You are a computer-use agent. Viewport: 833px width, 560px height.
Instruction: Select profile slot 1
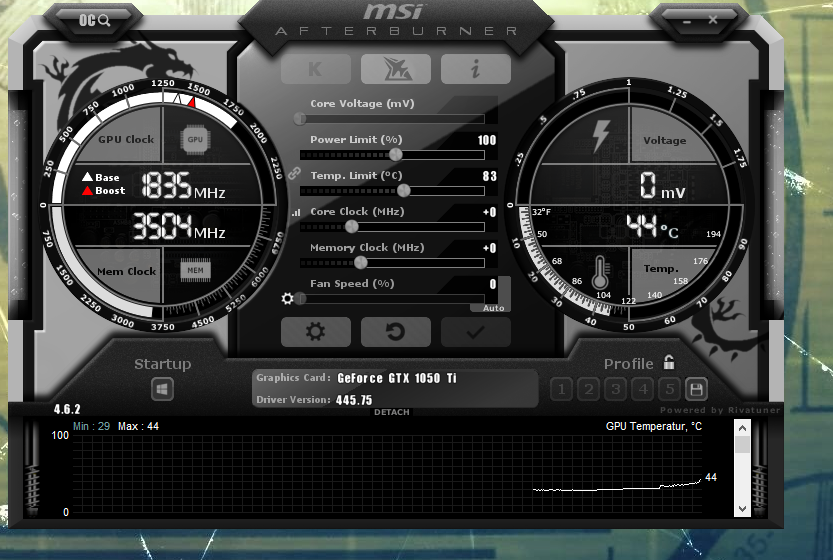coord(562,389)
